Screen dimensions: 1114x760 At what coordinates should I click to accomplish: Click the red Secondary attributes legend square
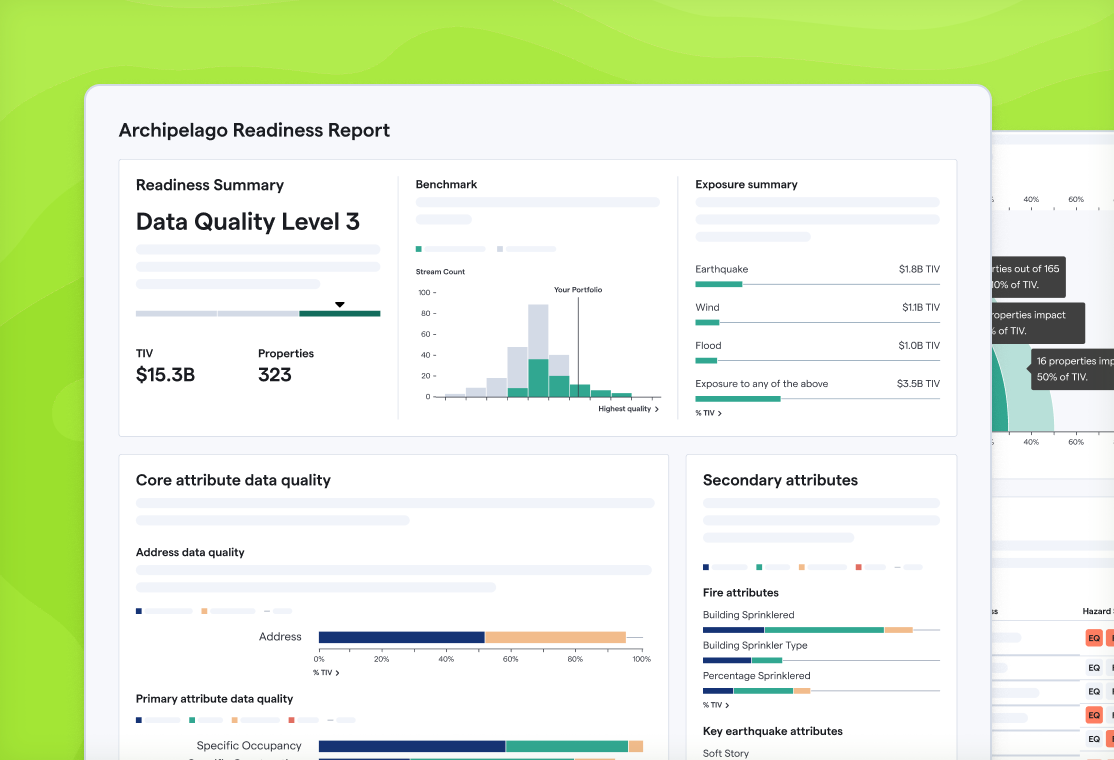[859, 567]
